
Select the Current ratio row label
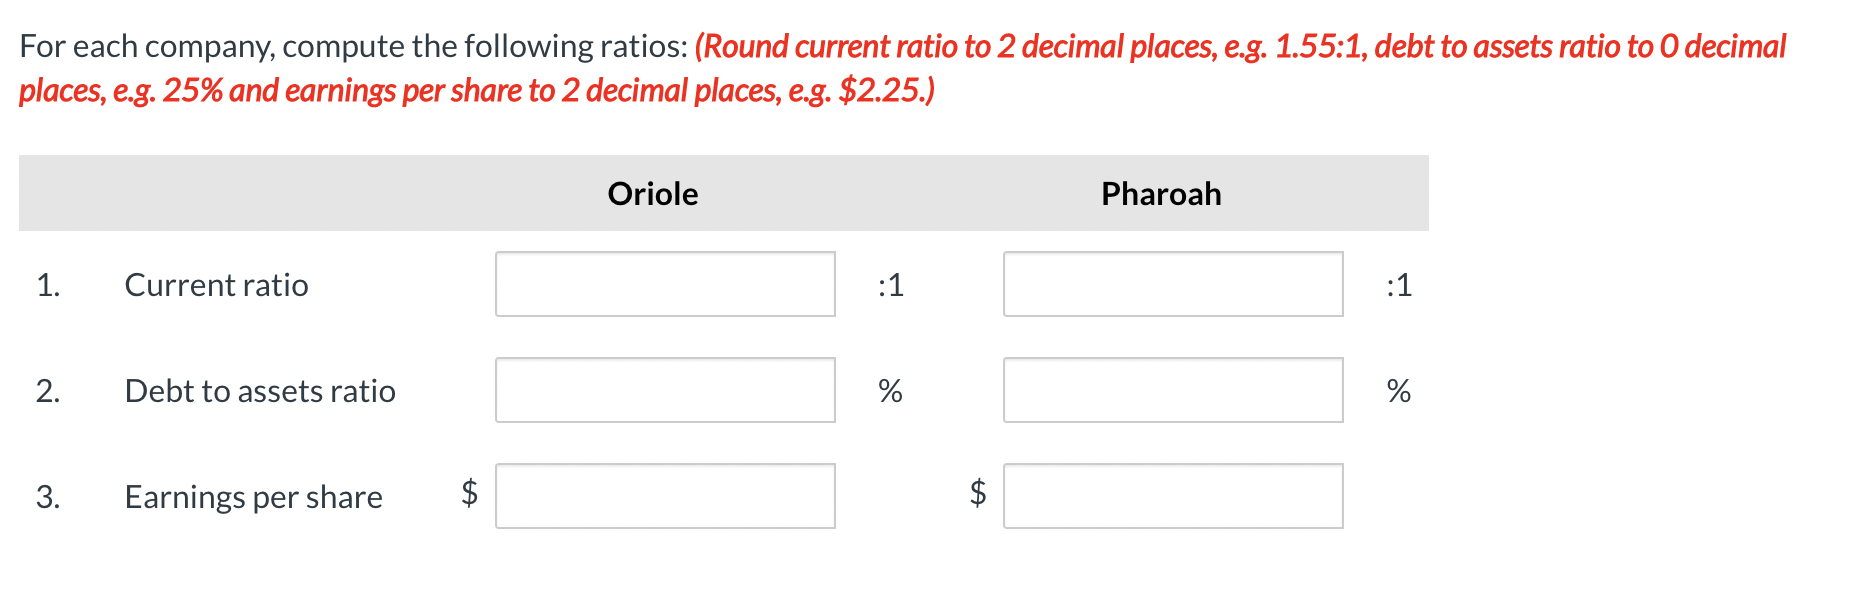216,284
